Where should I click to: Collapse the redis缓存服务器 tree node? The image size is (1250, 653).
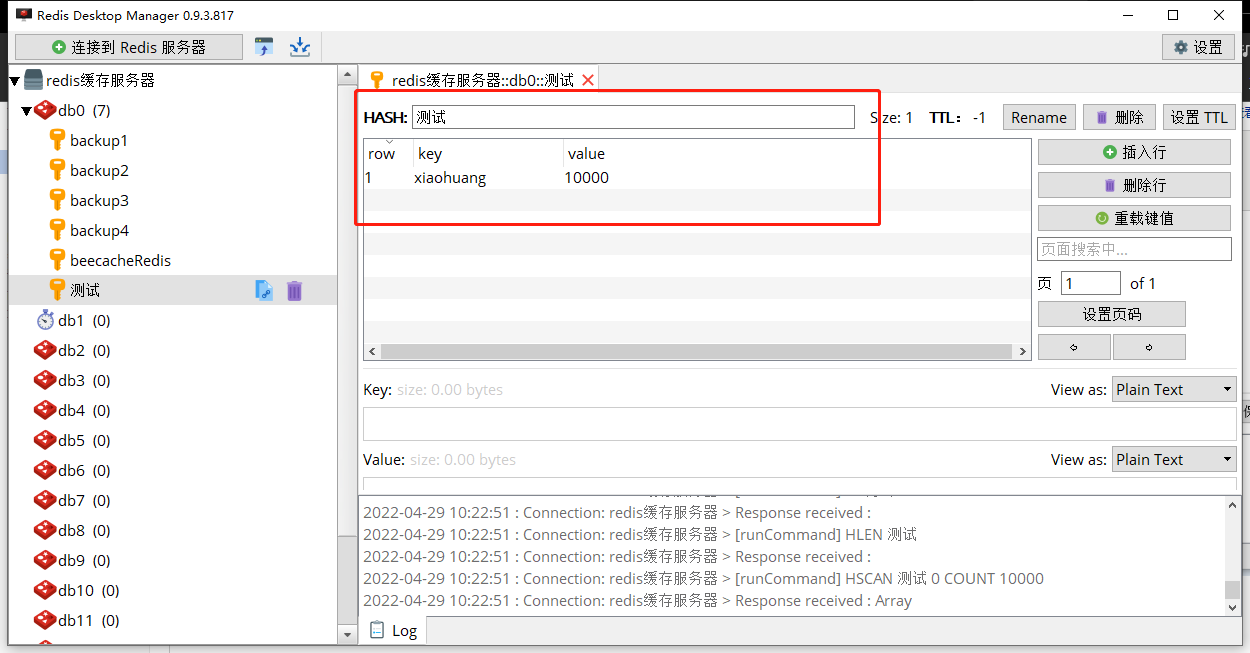pyautogui.click(x=15, y=81)
